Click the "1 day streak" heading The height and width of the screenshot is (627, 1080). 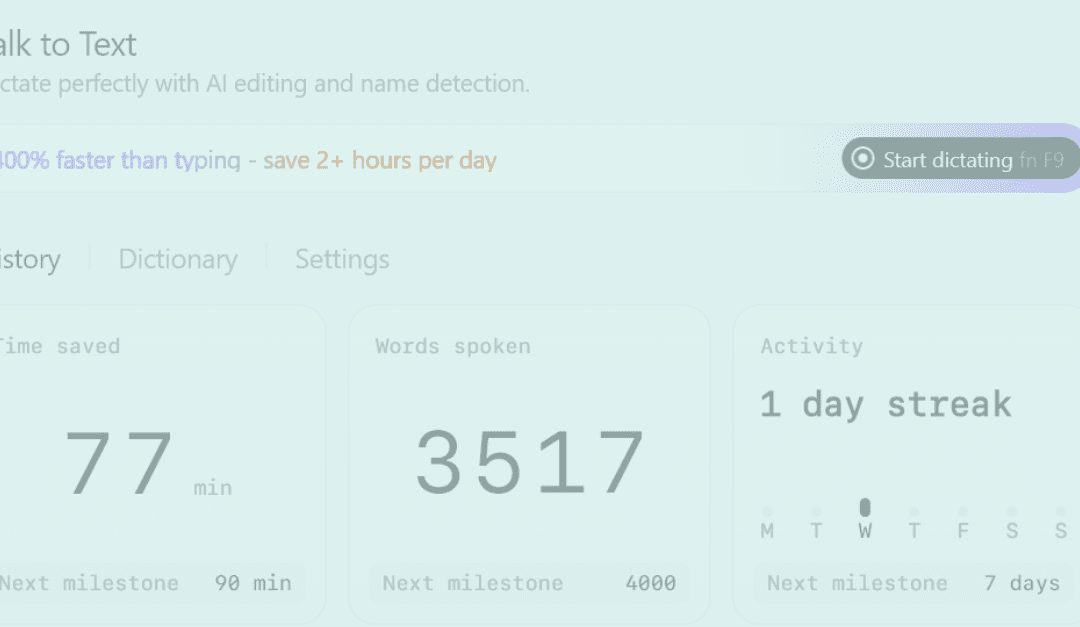click(885, 404)
